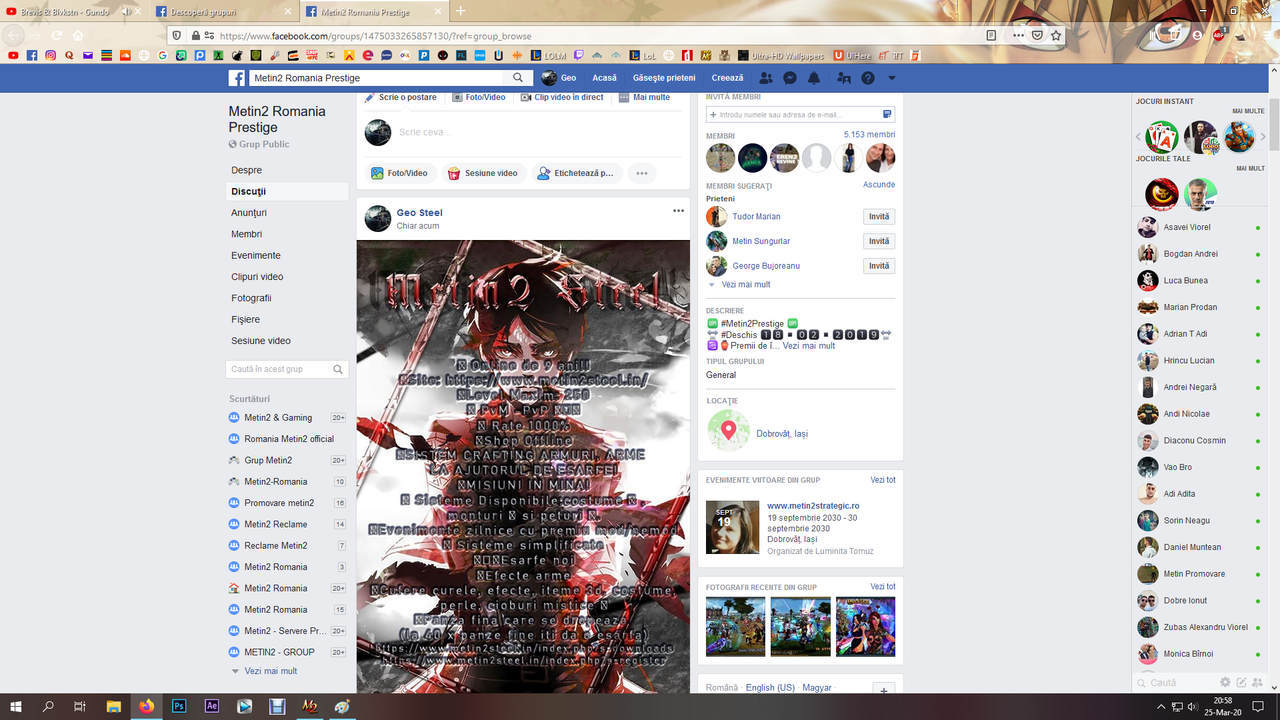Open Windows Task View
This screenshot has width=1280, height=720.
click(80, 706)
